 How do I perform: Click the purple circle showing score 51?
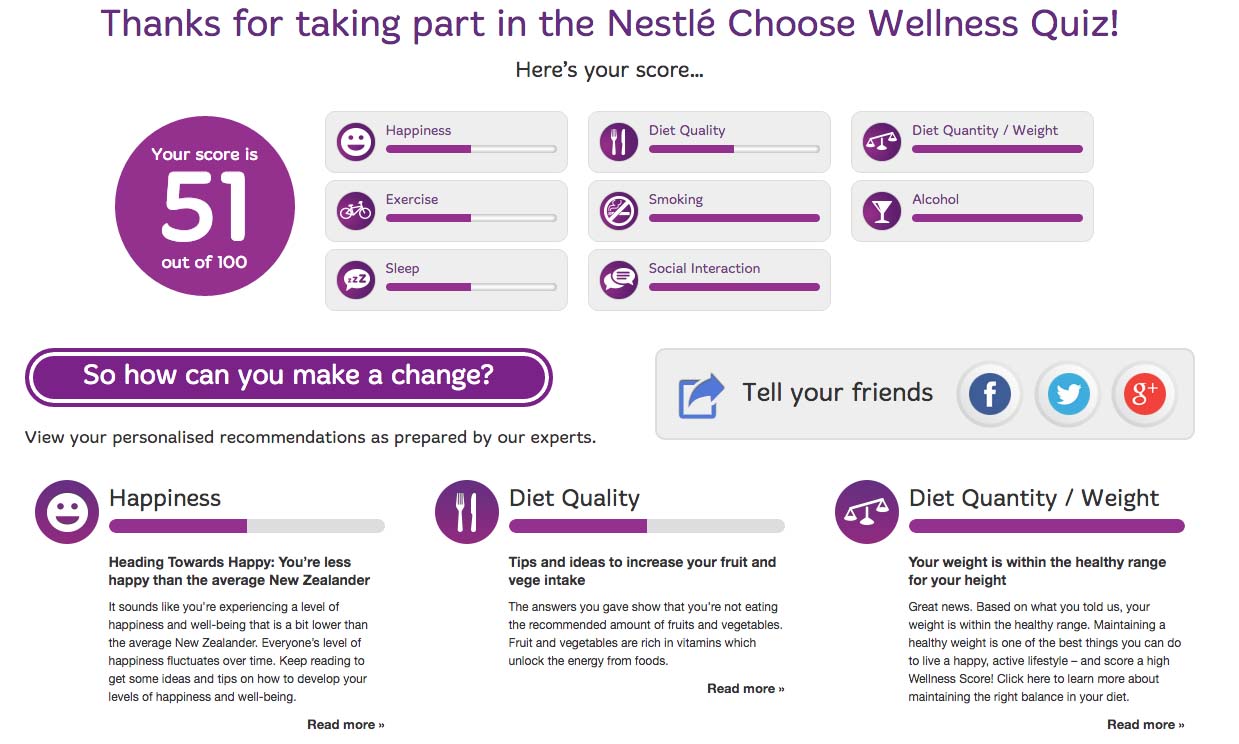[x=204, y=205]
